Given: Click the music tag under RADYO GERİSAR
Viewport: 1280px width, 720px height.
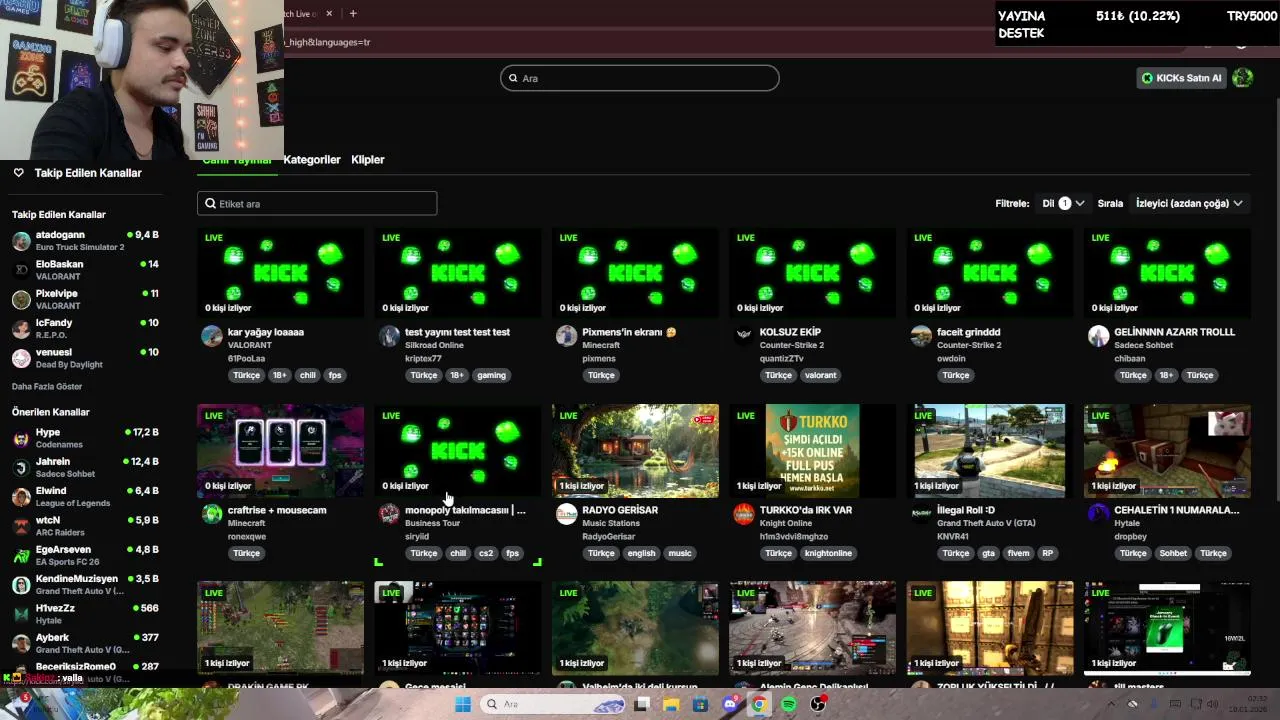Looking at the screenshot, I should coord(680,553).
